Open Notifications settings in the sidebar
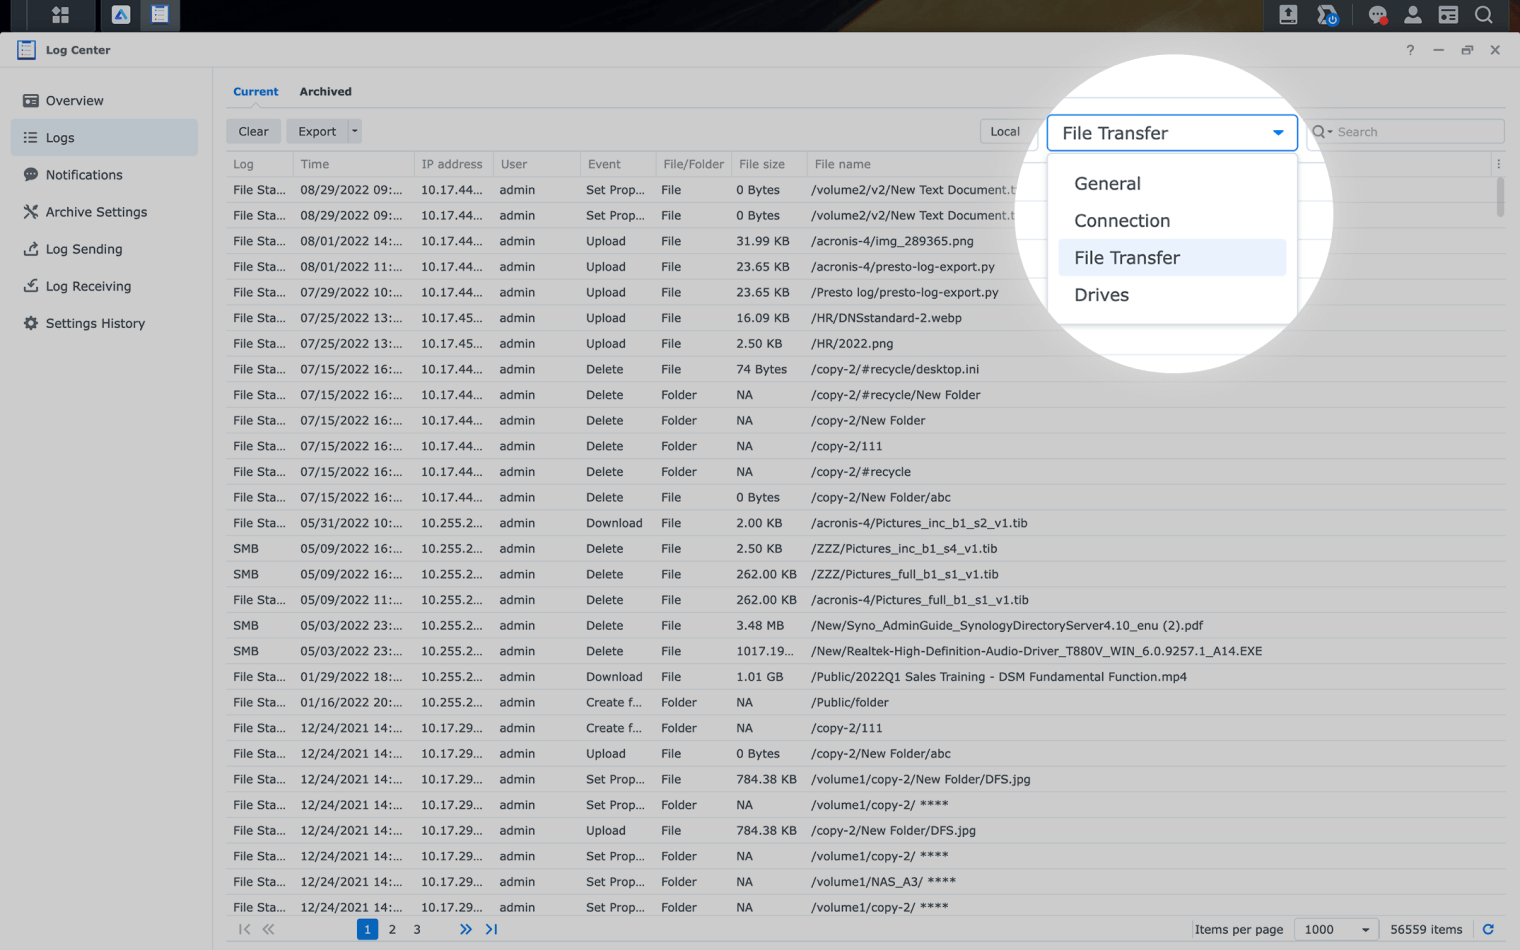Screen dimensions: 1520x950 (84, 174)
